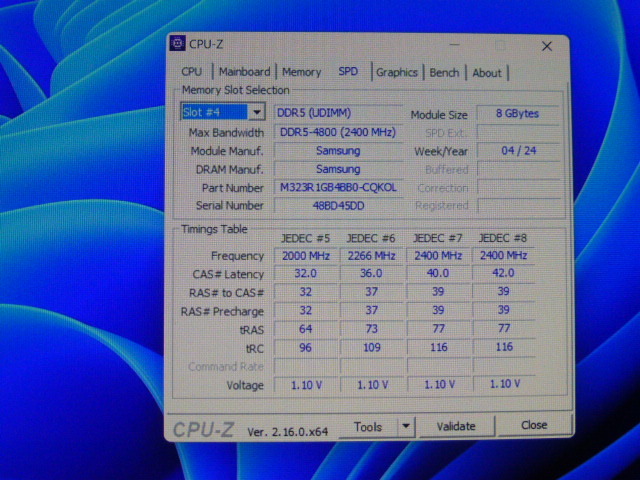The width and height of the screenshot is (640, 480).
Task: Click the part number M323R1GB4BB0-CQKOL
Action: [338, 187]
